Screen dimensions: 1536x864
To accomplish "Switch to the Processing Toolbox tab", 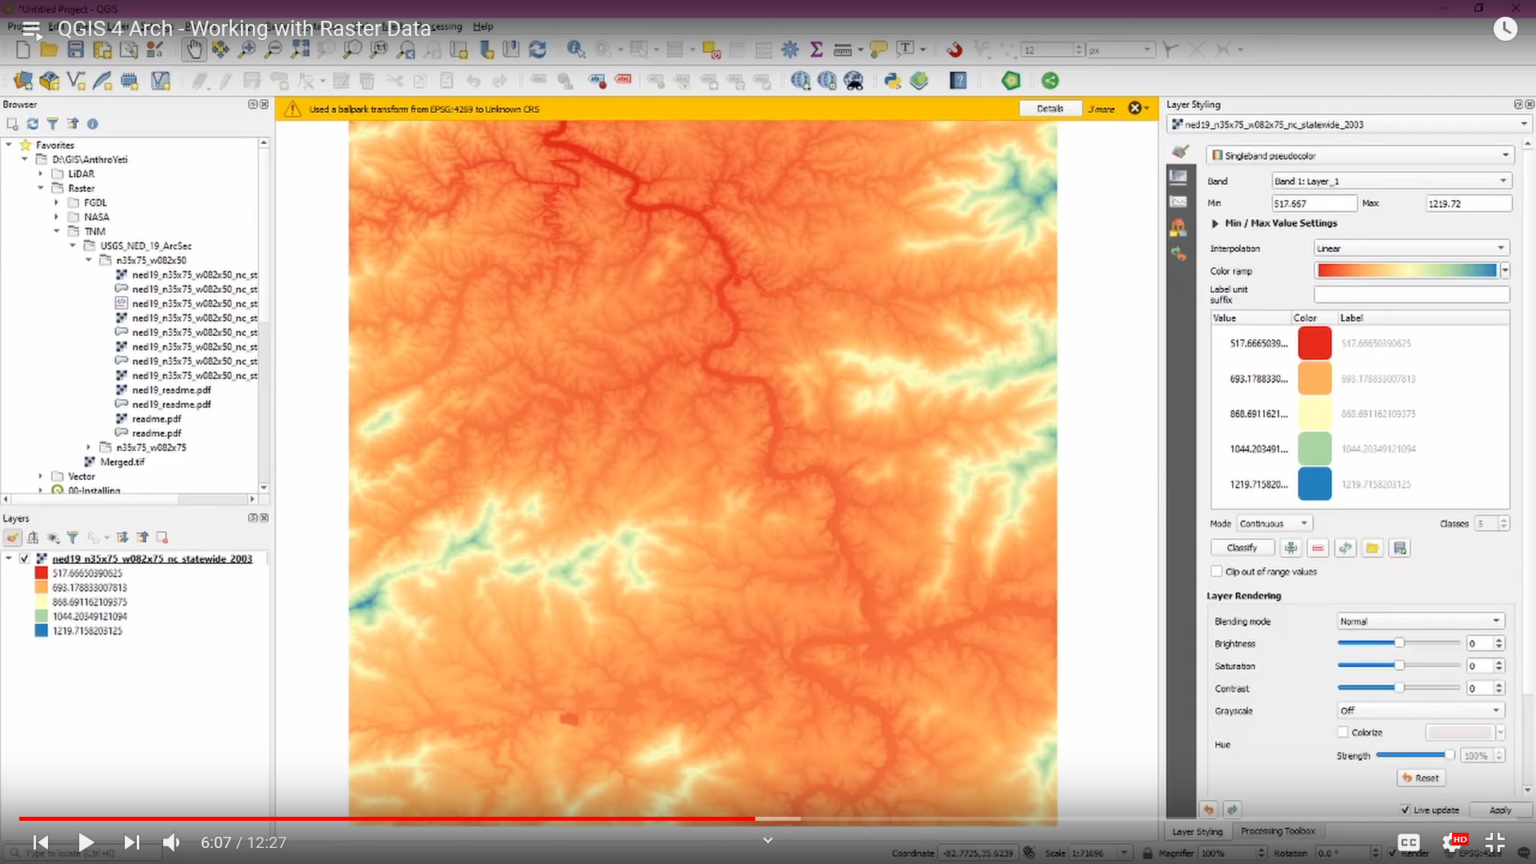I will point(1278,831).
